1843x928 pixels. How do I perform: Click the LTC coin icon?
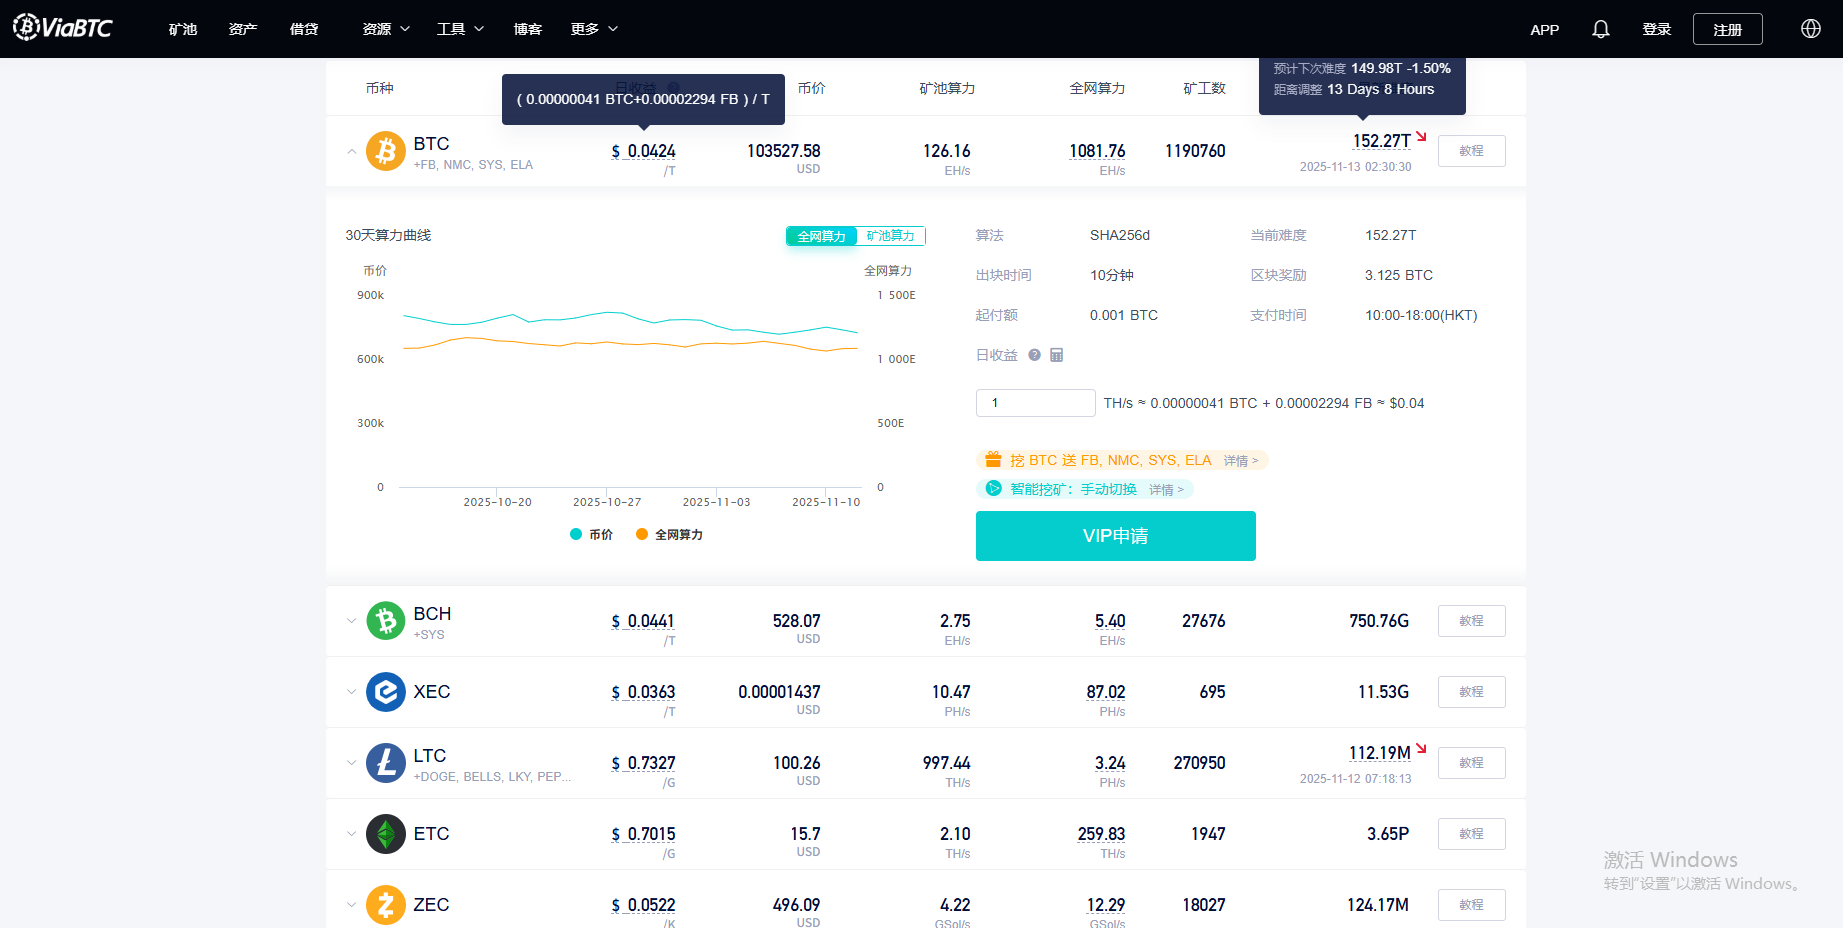385,763
